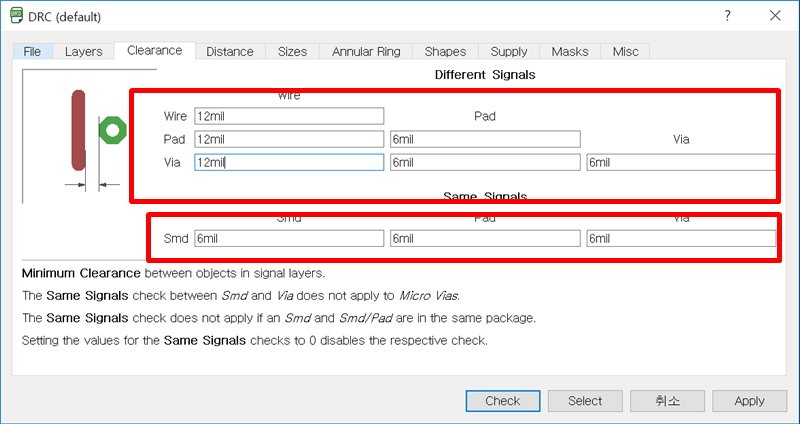Open the Misc tab

click(x=626, y=51)
